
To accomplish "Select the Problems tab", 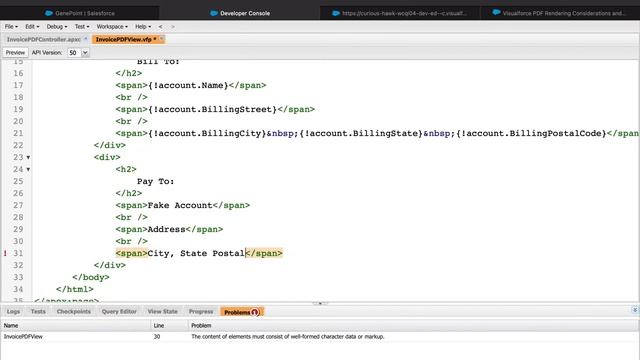I will coord(242,312).
